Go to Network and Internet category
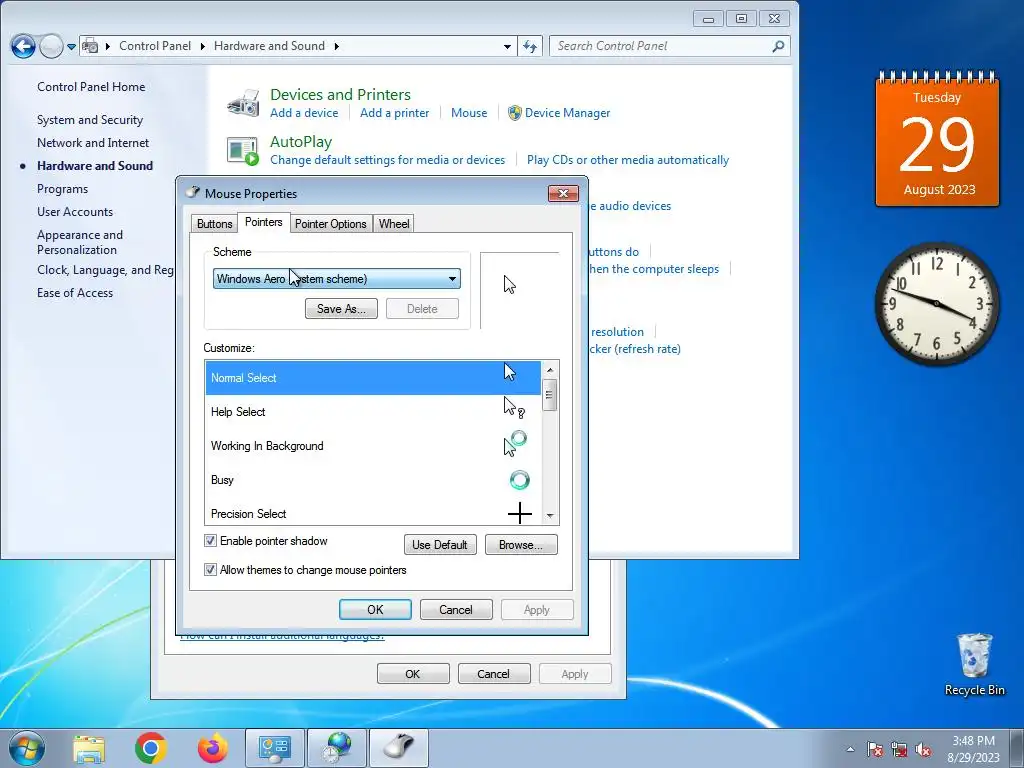This screenshot has width=1024, height=768. coord(93,143)
